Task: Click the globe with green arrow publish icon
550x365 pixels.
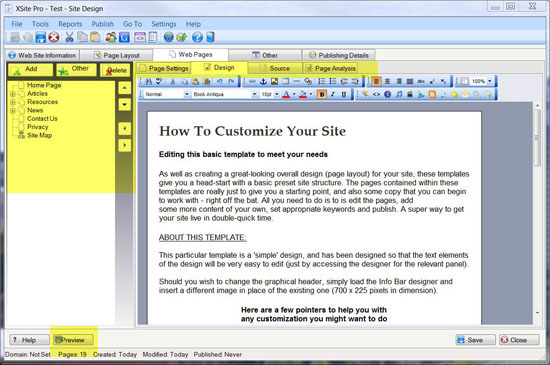Action: [x=182, y=37]
